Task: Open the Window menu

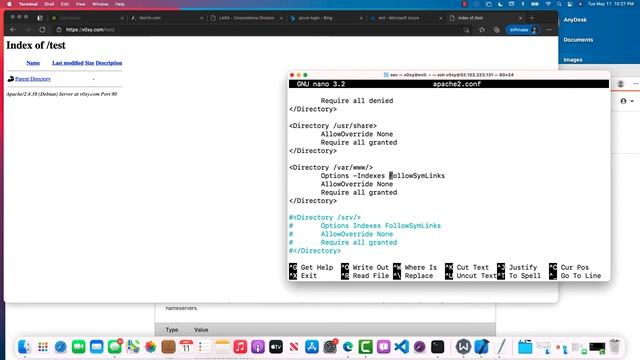Action: (x=100, y=4)
